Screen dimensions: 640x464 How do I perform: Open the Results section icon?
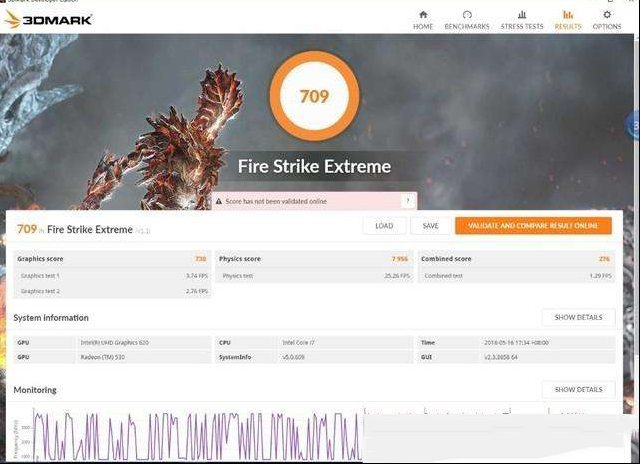(x=568, y=15)
